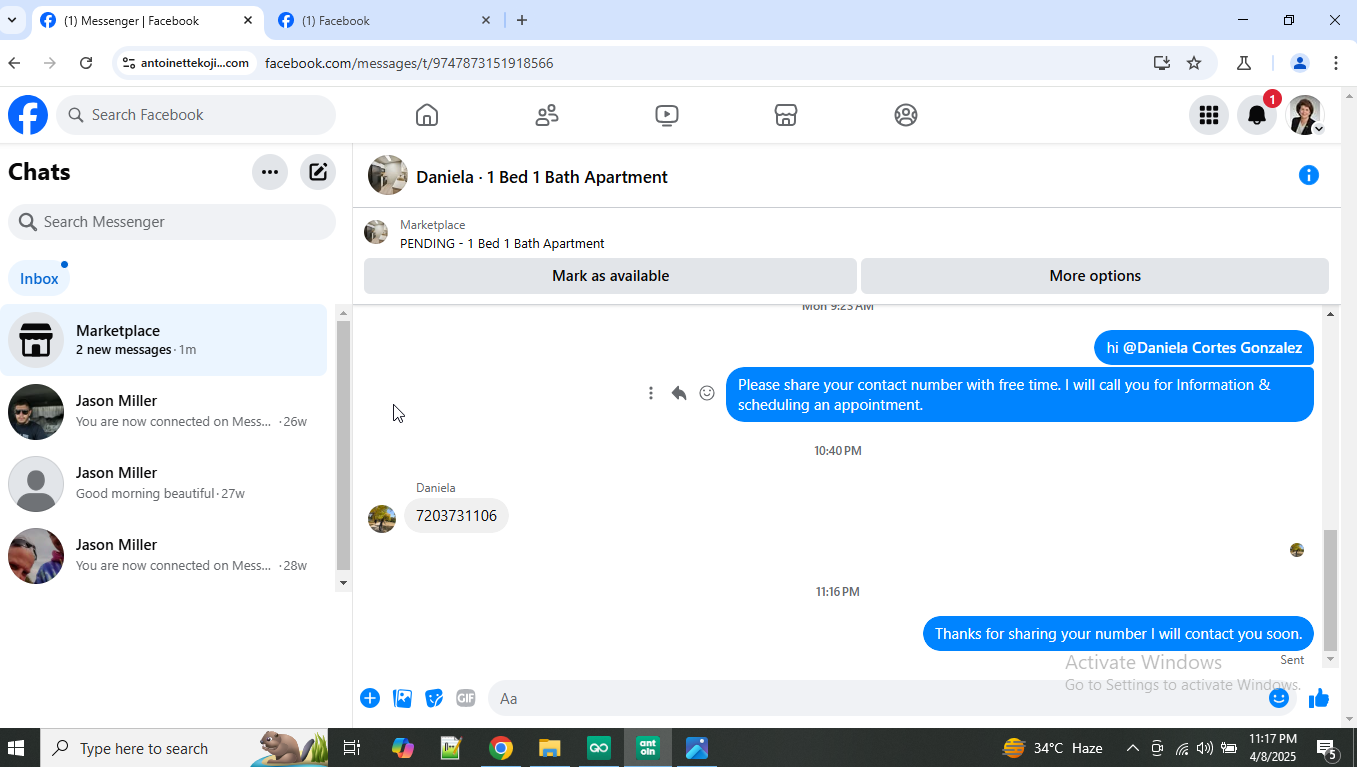Click the 7203731106 message bubble
Viewport: 1357px width, 767px height.
click(456, 516)
